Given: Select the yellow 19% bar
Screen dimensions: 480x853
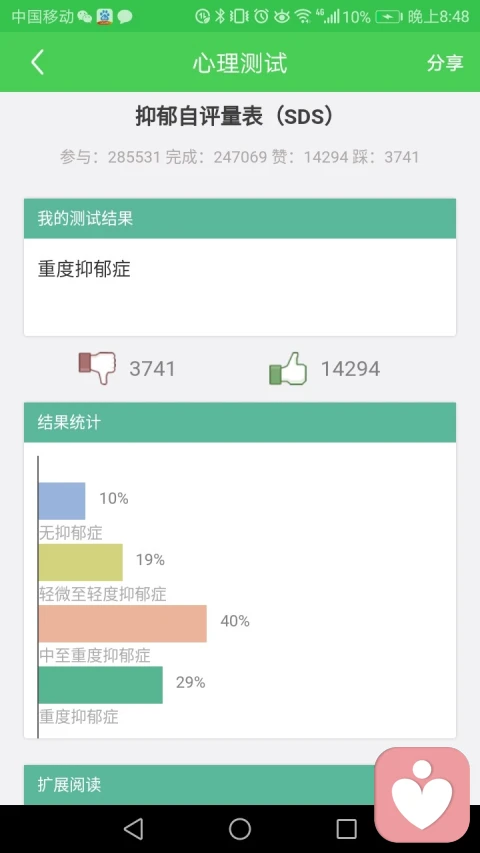Looking at the screenshot, I should [81, 563].
